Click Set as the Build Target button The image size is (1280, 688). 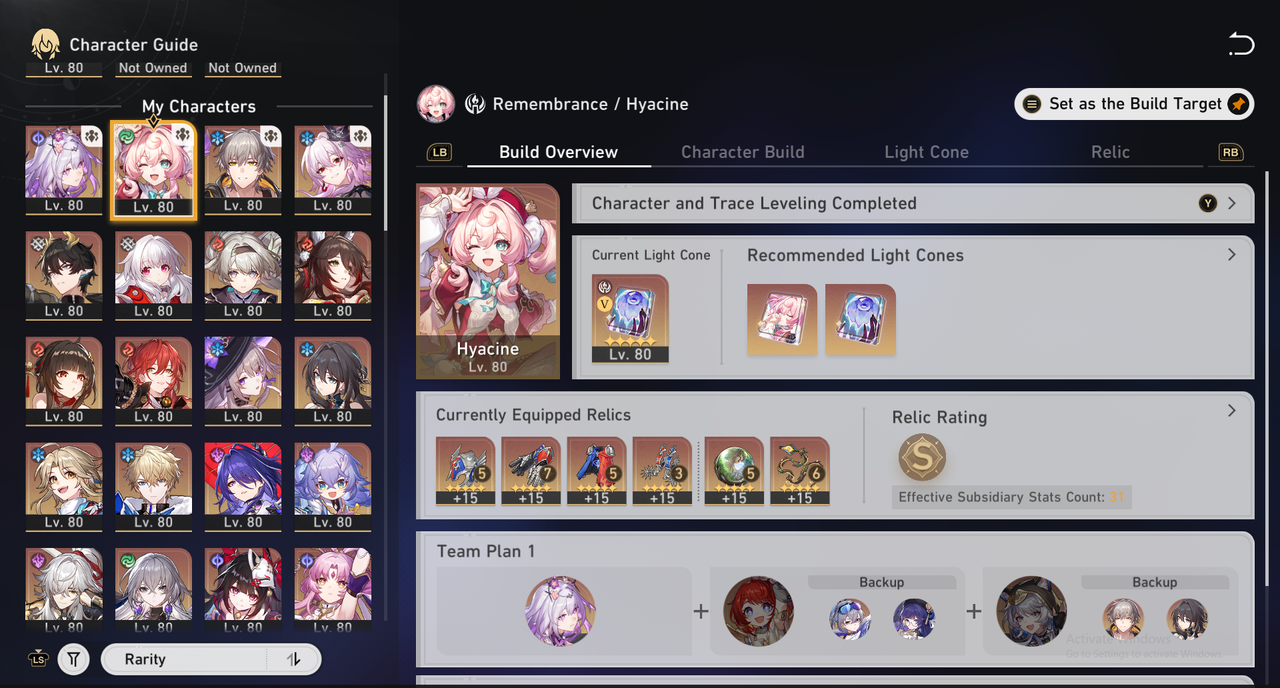click(x=1134, y=104)
